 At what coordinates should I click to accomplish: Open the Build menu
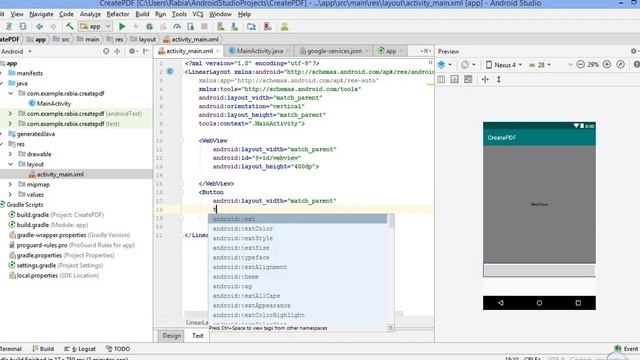tap(142, 14)
